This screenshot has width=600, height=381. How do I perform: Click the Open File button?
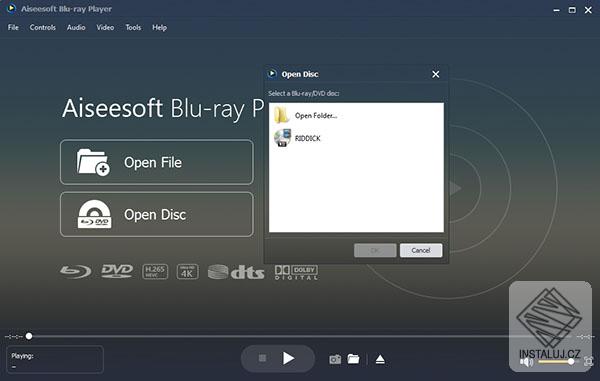pyautogui.click(x=157, y=162)
